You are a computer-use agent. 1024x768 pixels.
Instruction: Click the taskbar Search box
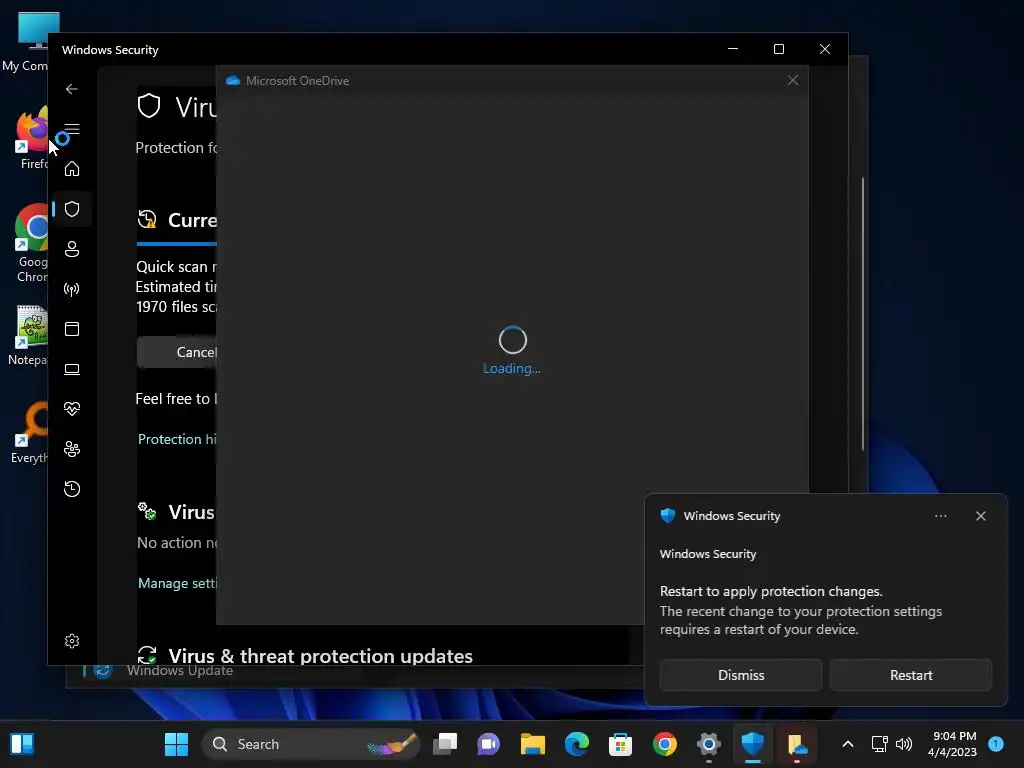click(310, 744)
